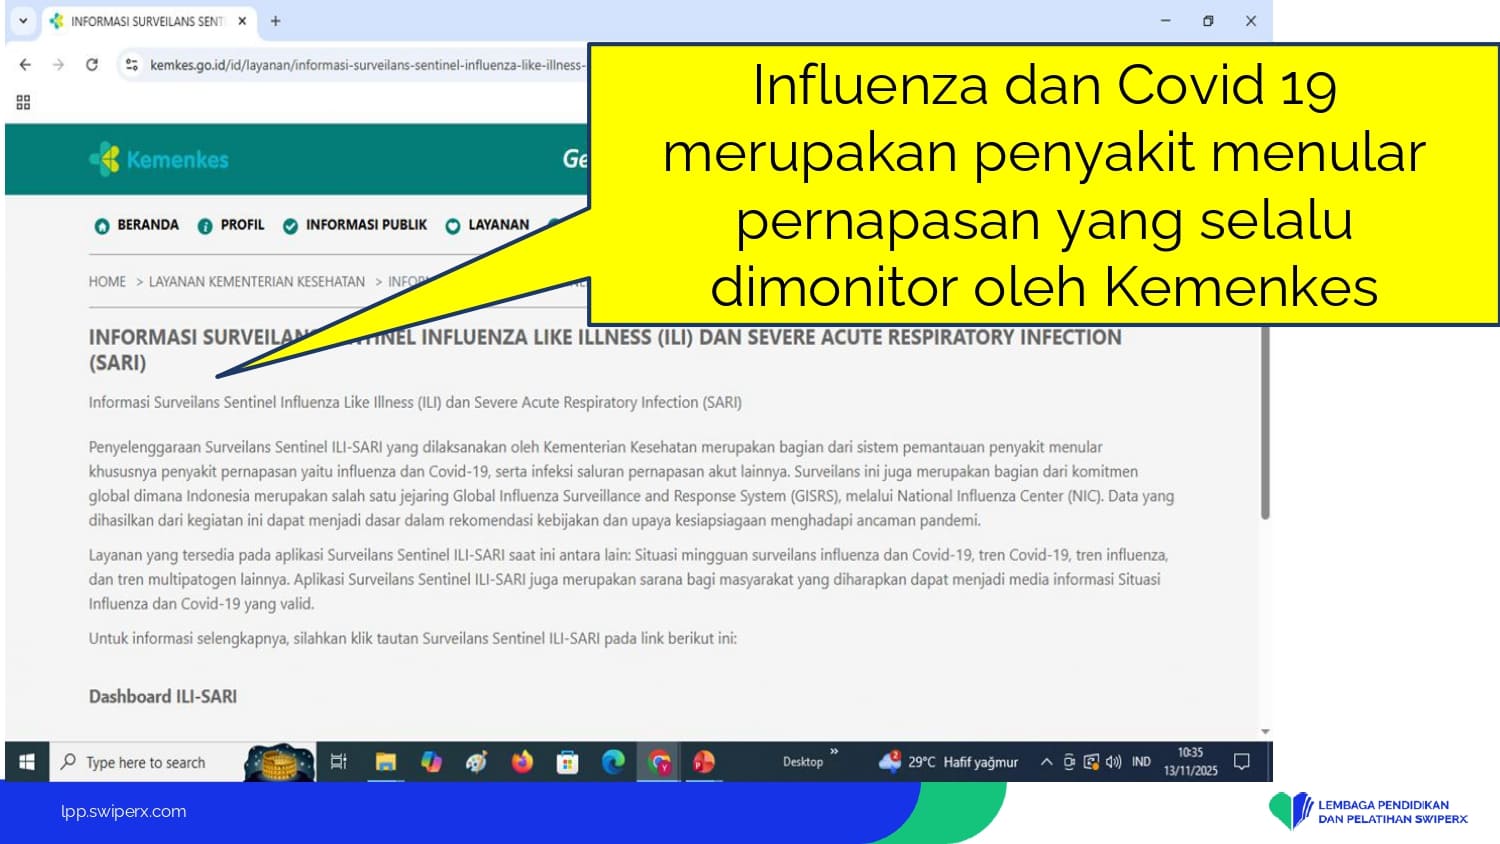Launch Firefox from the taskbar

pos(522,762)
